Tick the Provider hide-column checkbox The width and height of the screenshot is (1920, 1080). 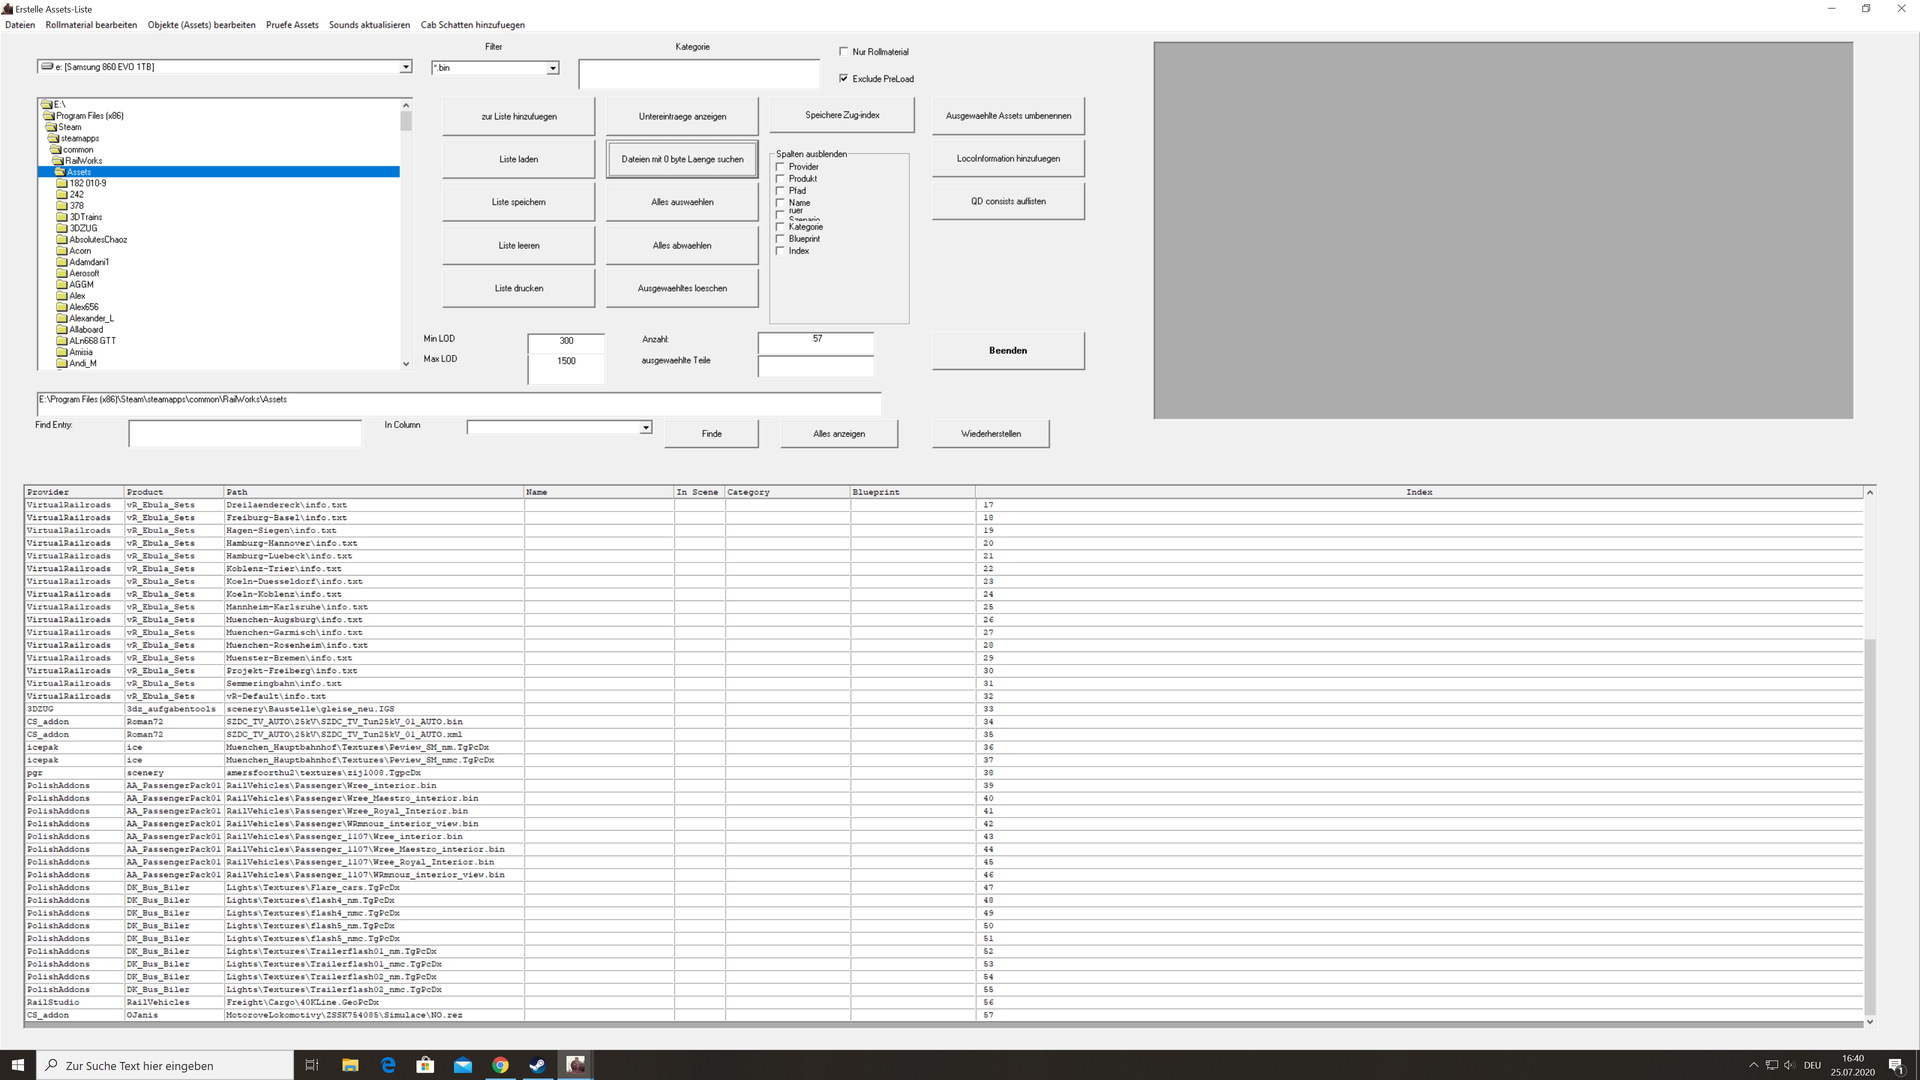(x=781, y=167)
